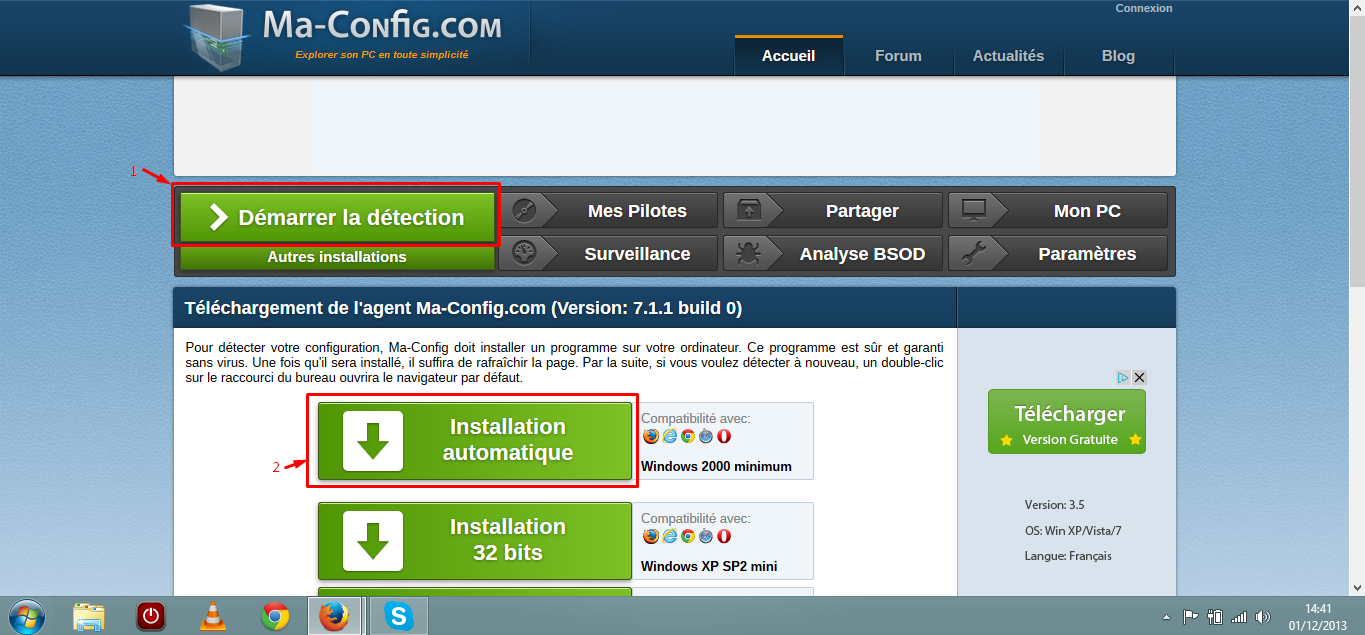Switch to the Firefox taskbar window
Screen dimensions: 1365x635
coord(335,616)
